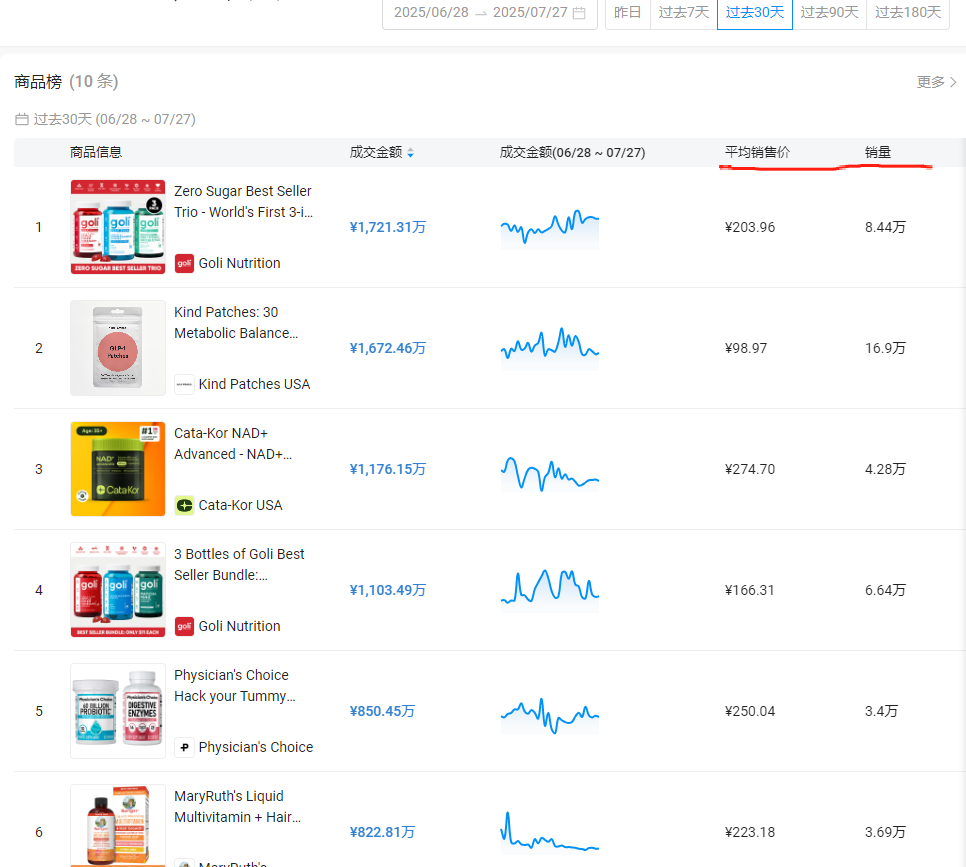
Task: Click the Physician's Choice shop logo
Action: click(x=184, y=747)
